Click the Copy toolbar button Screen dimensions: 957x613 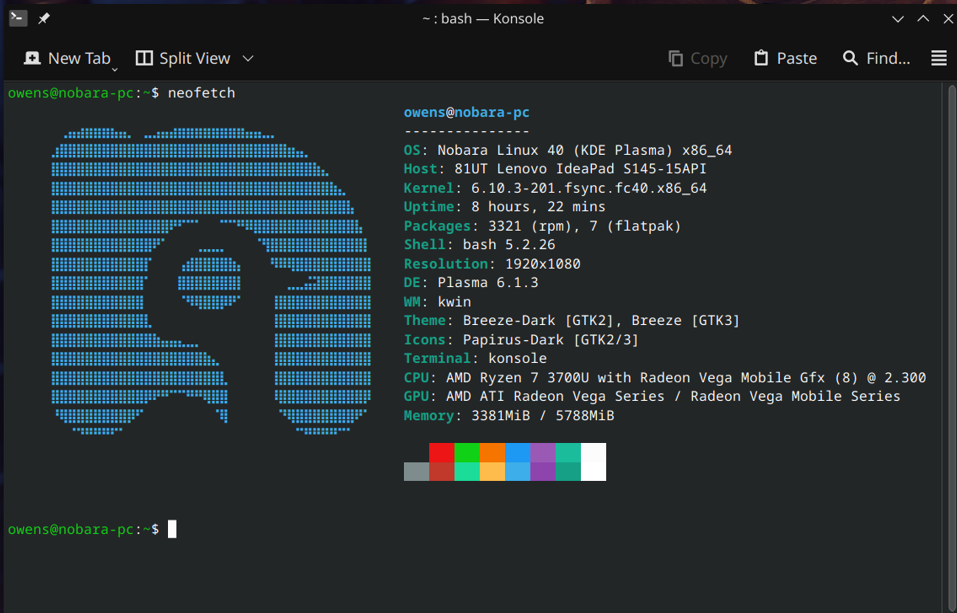[x=698, y=59]
